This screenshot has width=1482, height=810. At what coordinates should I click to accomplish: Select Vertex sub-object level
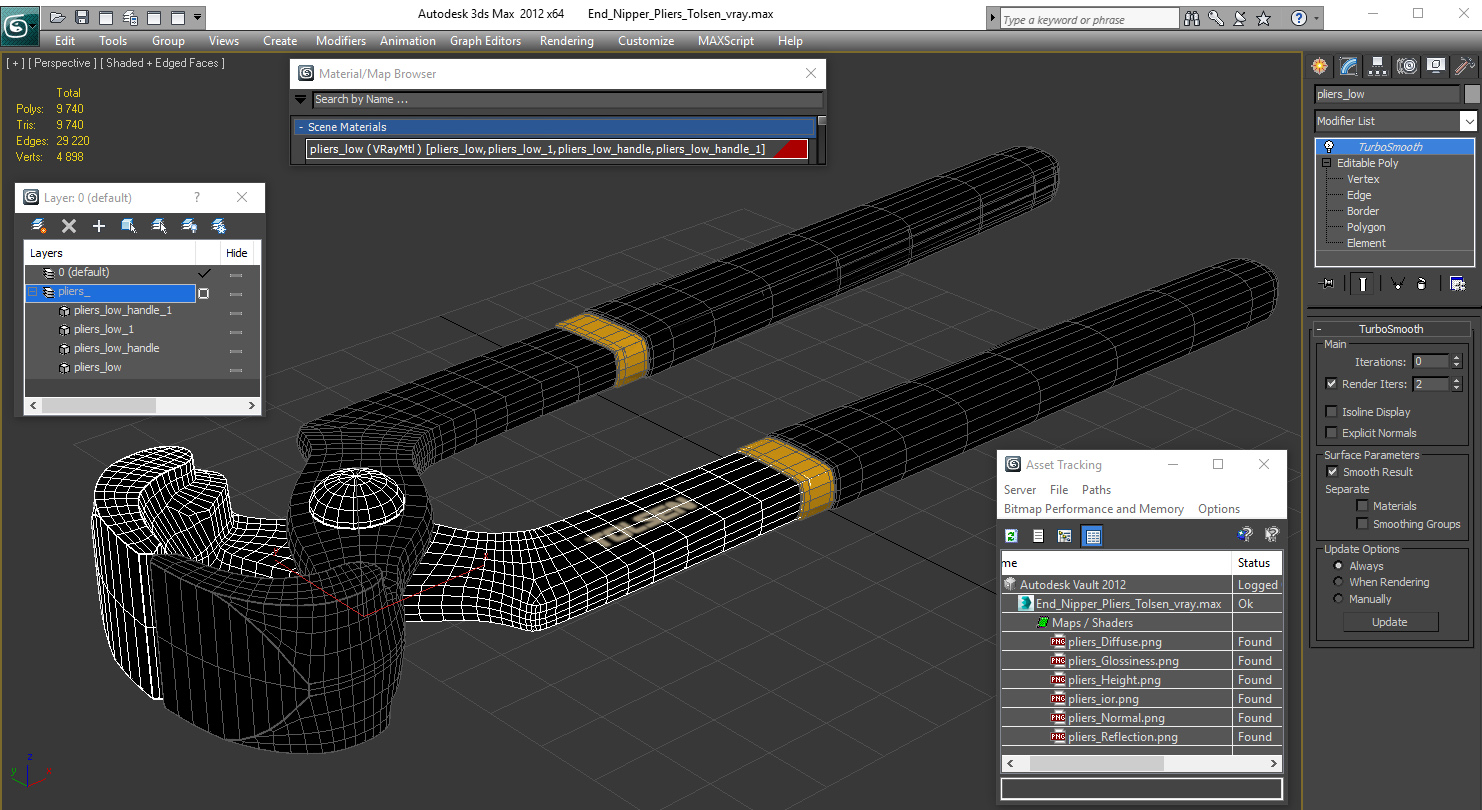click(x=1363, y=179)
